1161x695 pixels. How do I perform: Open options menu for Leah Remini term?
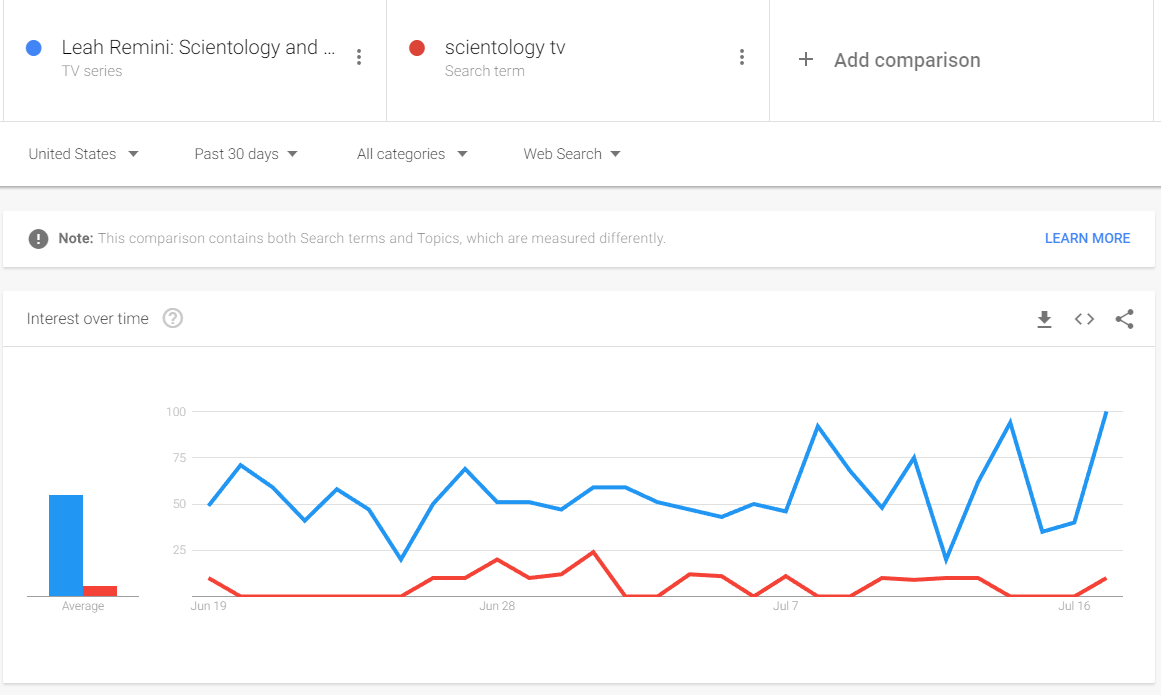(359, 58)
